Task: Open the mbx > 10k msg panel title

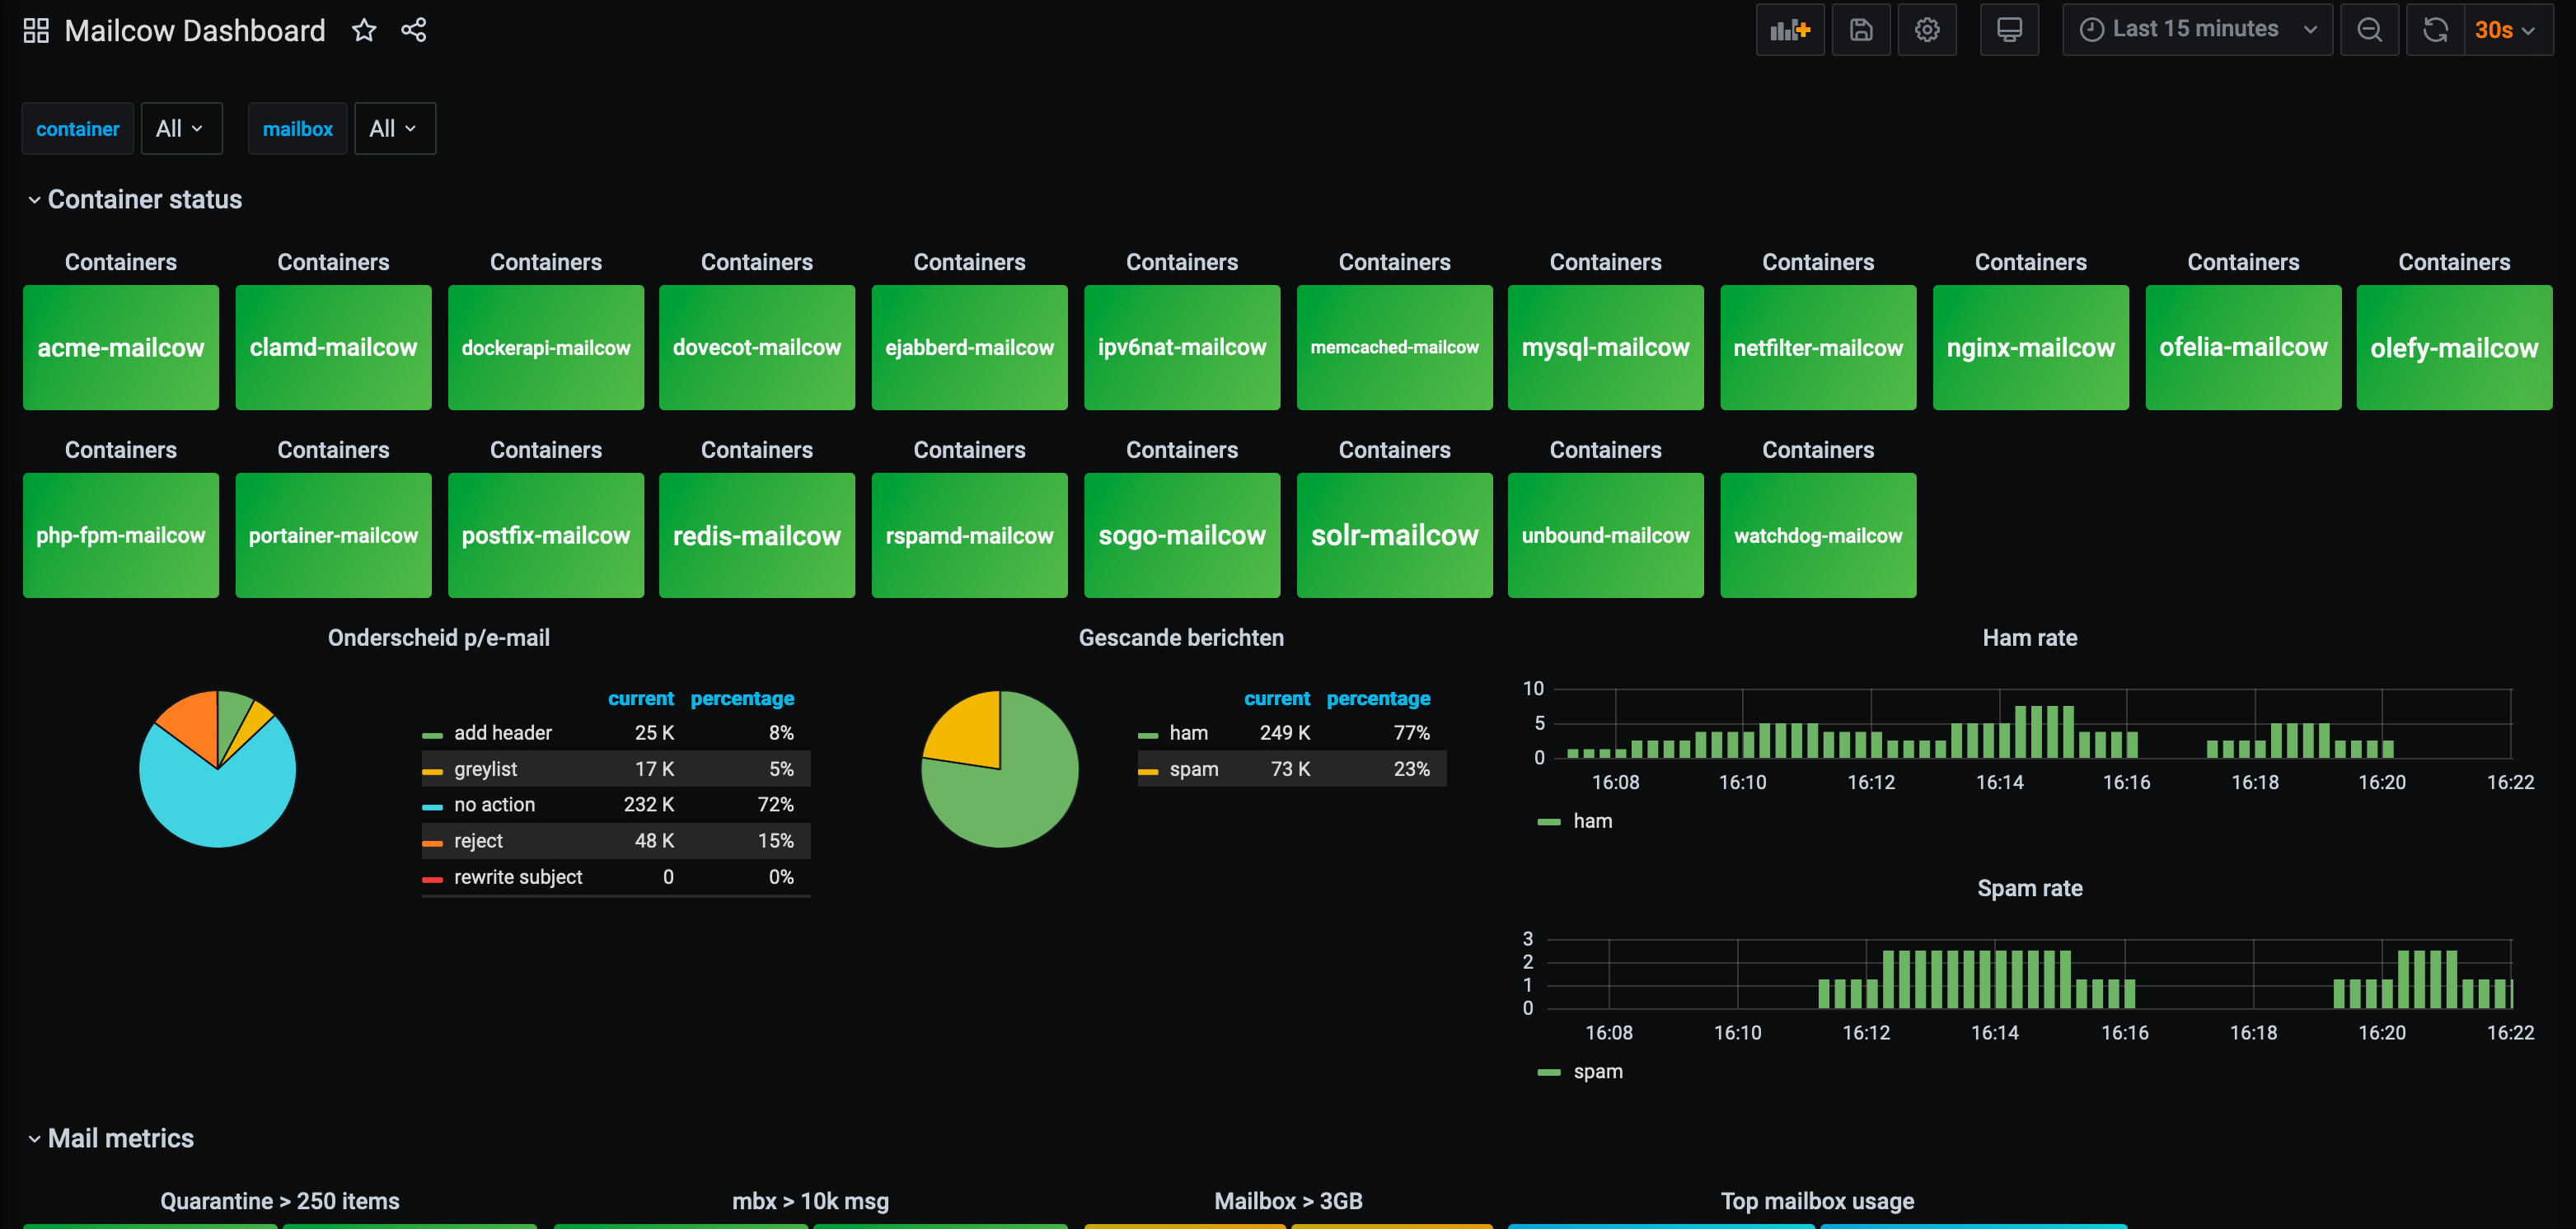Action: [810, 1201]
